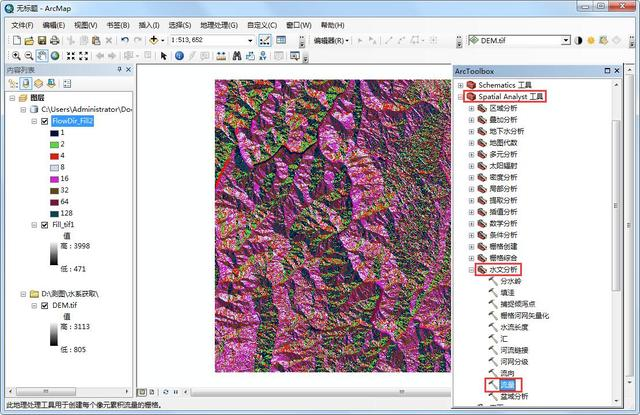The height and width of the screenshot is (415, 640).
Task: Open the 书签(B) menu
Action: click(118, 25)
